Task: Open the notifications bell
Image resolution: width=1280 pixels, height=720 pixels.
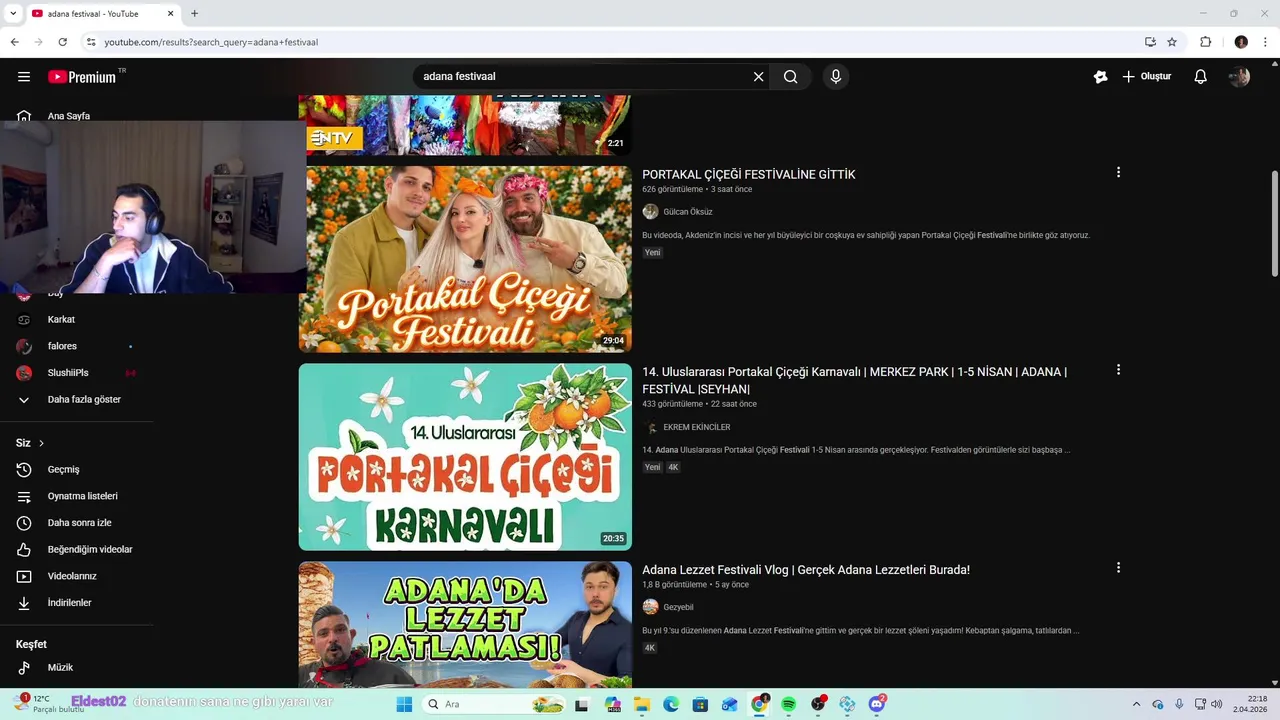Action: tap(1201, 77)
